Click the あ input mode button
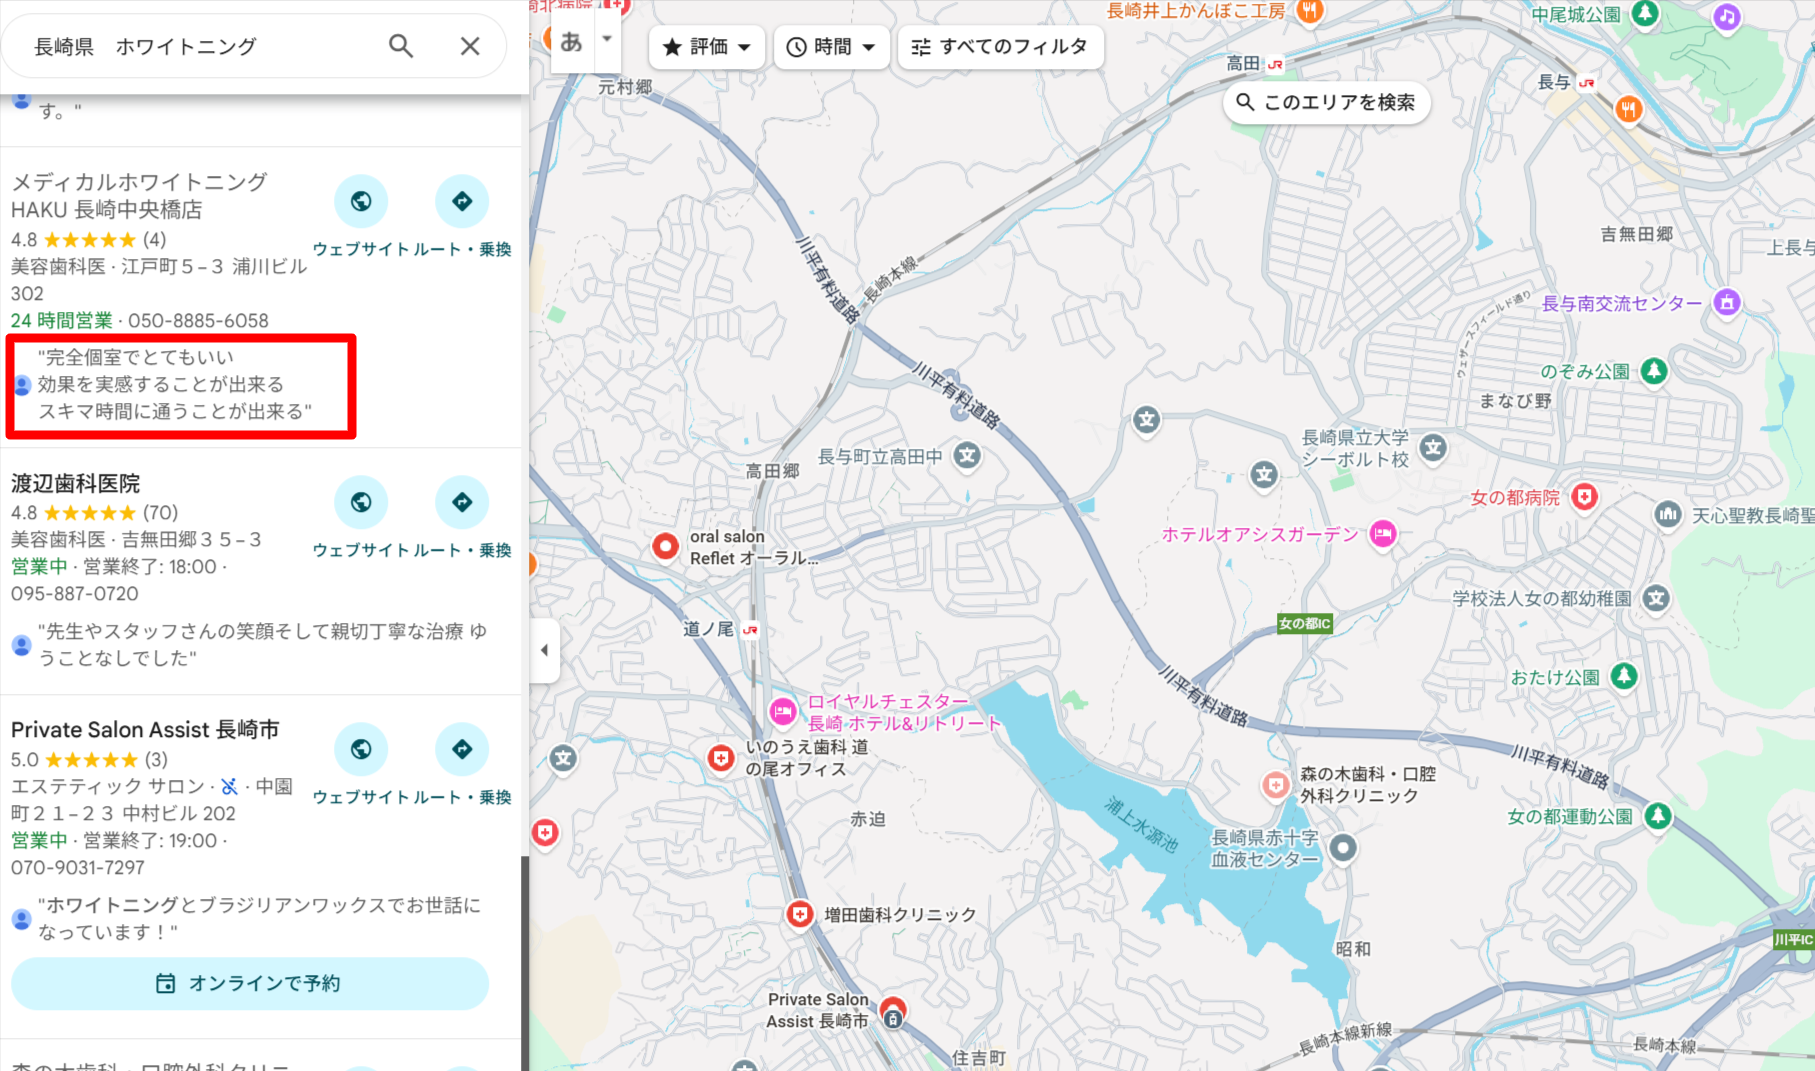Viewport: 1815px width, 1071px height. point(572,41)
